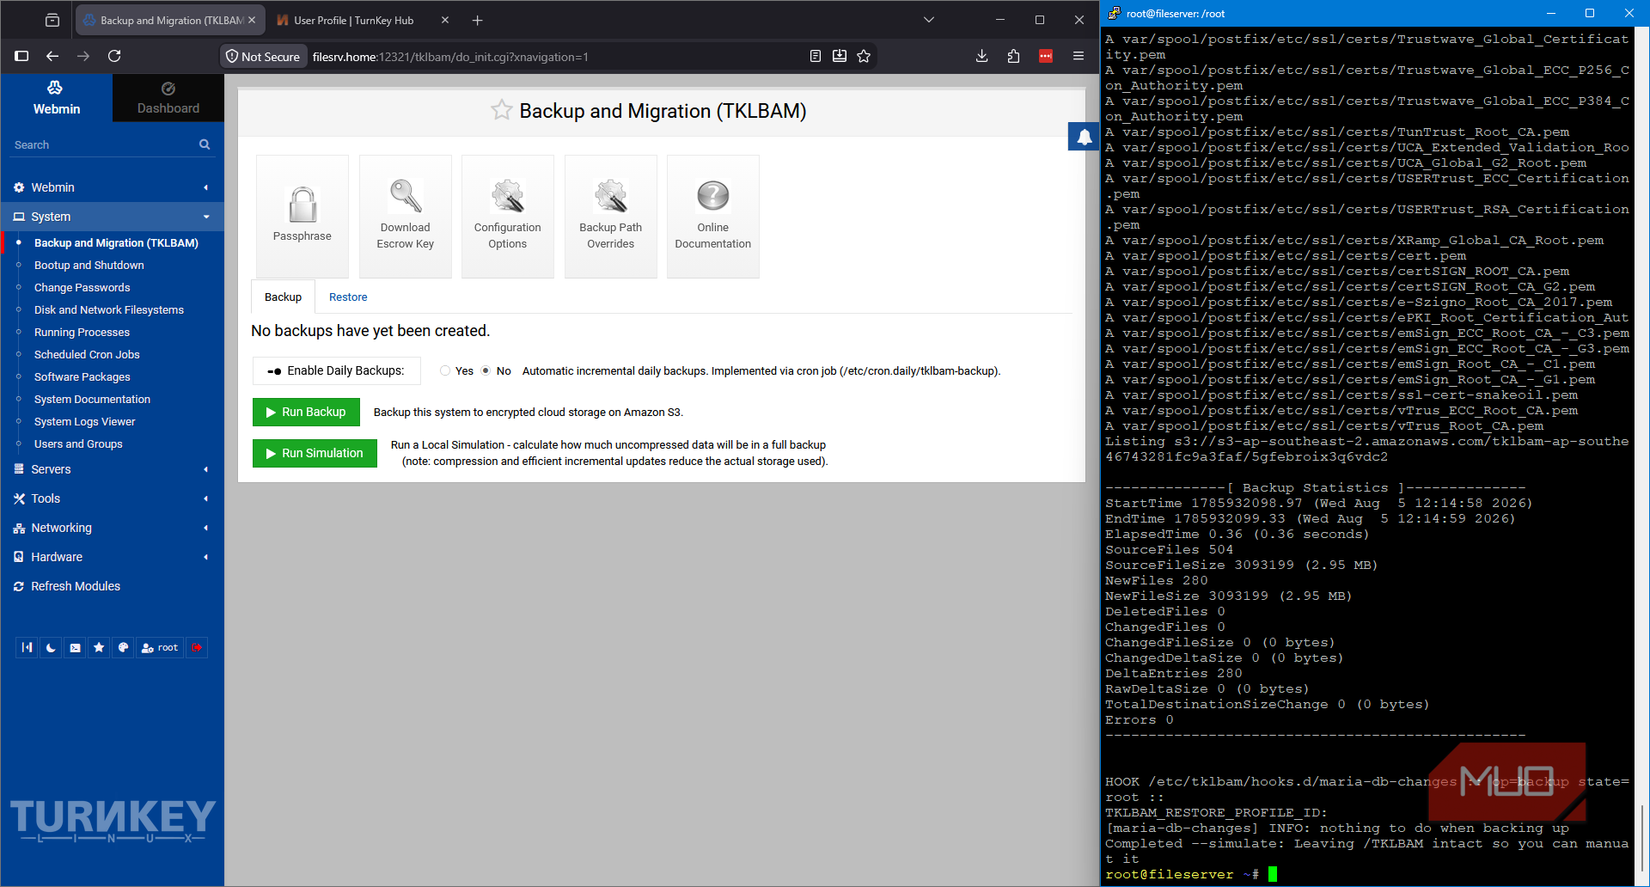The height and width of the screenshot is (887, 1650).
Task: Select Yes for Enable Daily Backups
Action: [x=445, y=371]
